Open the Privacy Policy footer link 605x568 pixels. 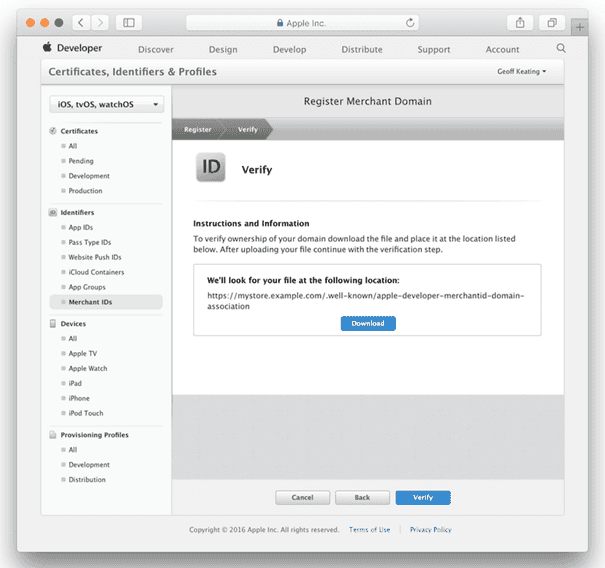pyautogui.click(x=430, y=529)
